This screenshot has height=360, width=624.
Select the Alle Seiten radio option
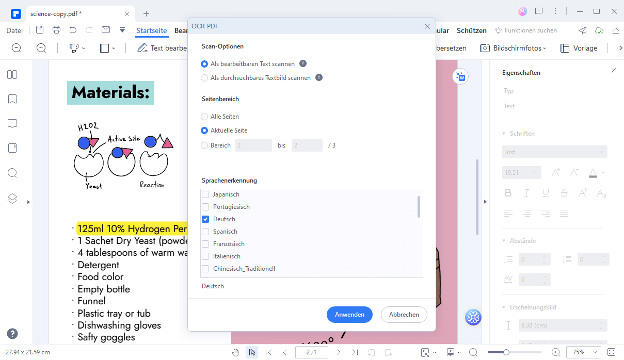204,117
